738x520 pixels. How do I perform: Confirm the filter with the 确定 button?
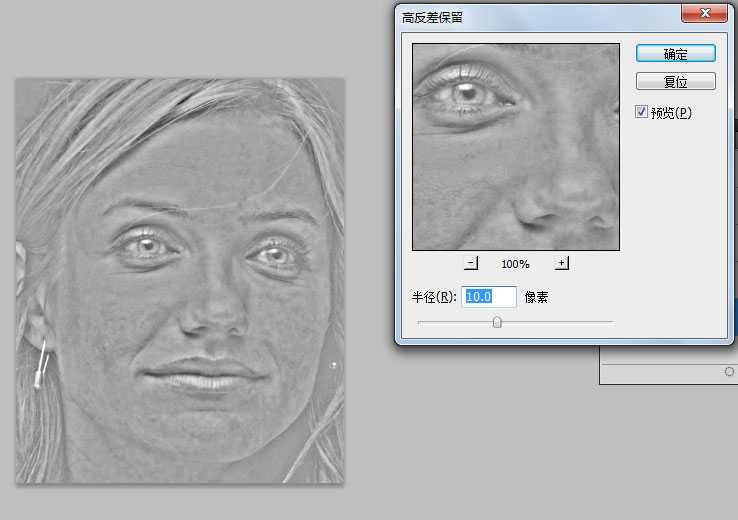coord(675,53)
